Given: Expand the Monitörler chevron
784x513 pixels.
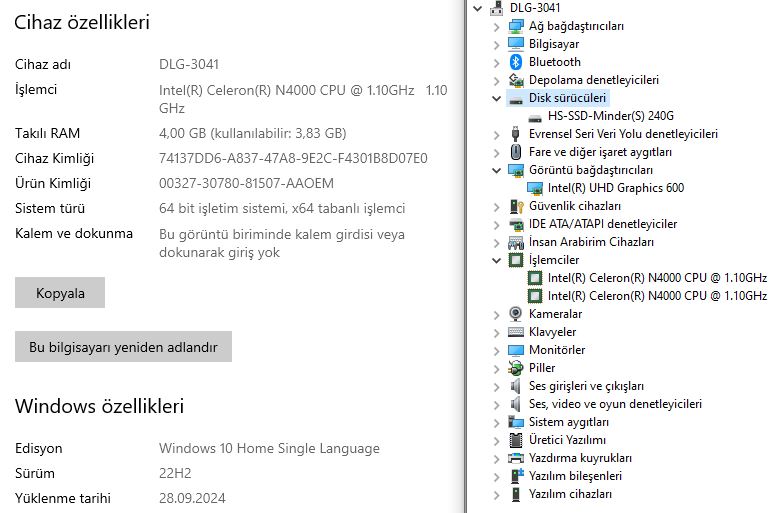Looking at the screenshot, I should [496, 350].
